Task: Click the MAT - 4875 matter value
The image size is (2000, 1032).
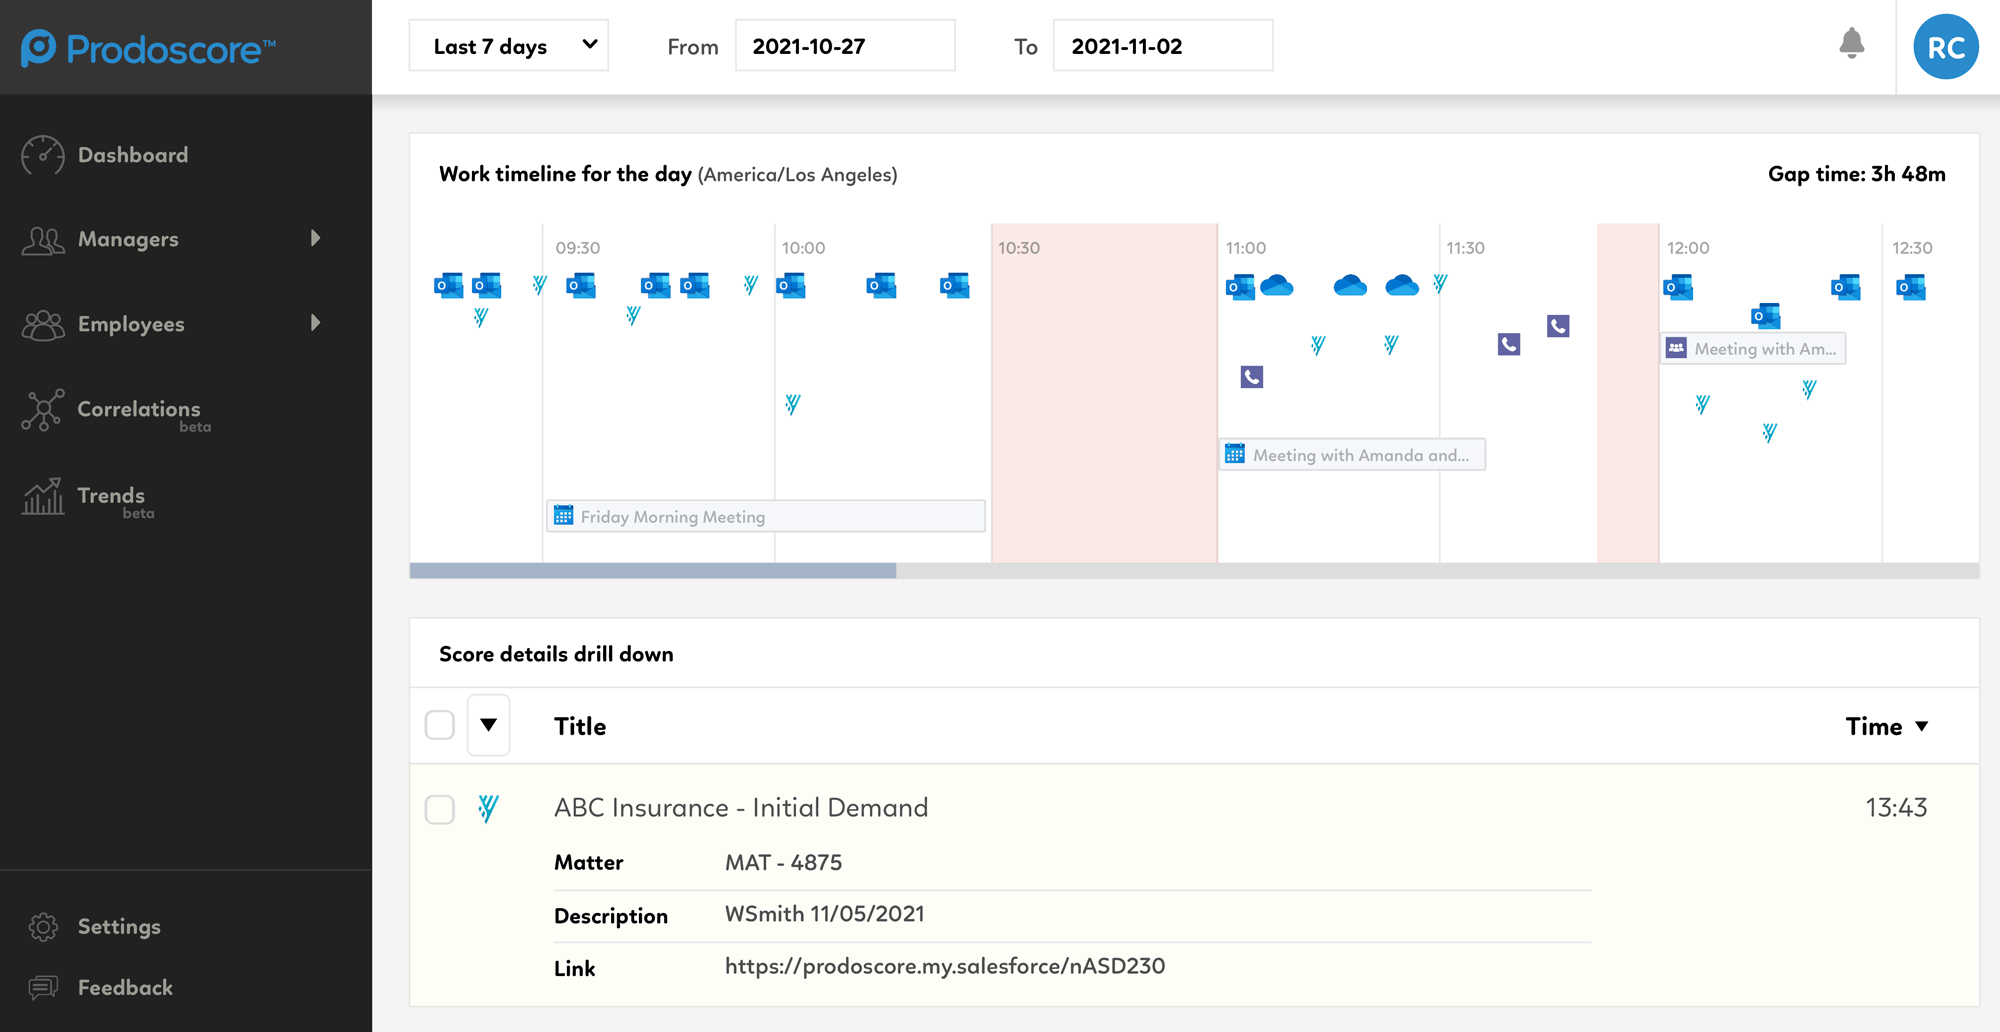Action: pos(783,862)
